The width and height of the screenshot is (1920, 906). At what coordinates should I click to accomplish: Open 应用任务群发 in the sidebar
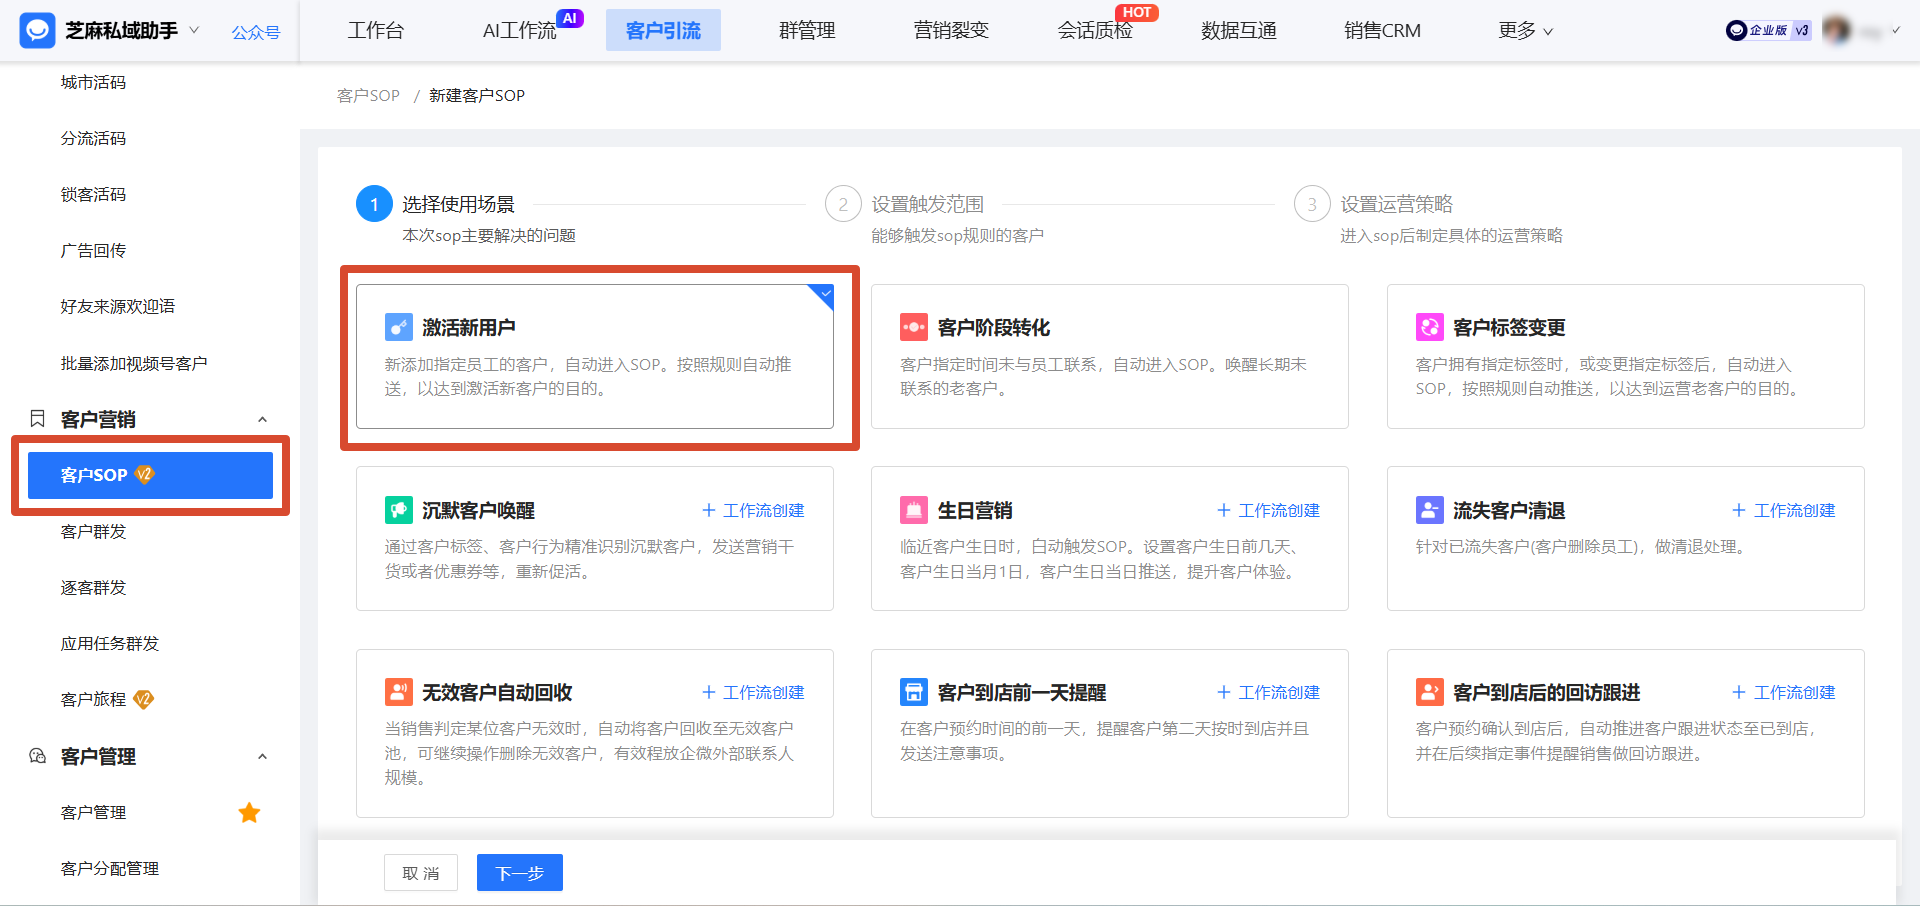pyautogui.click(x=110, y=643)
